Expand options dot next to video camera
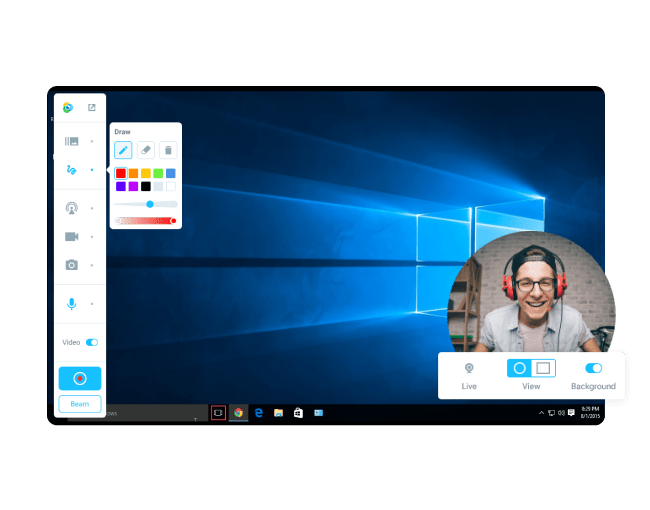The height and width of the screenshot is (510, 650). pos(92,237)
